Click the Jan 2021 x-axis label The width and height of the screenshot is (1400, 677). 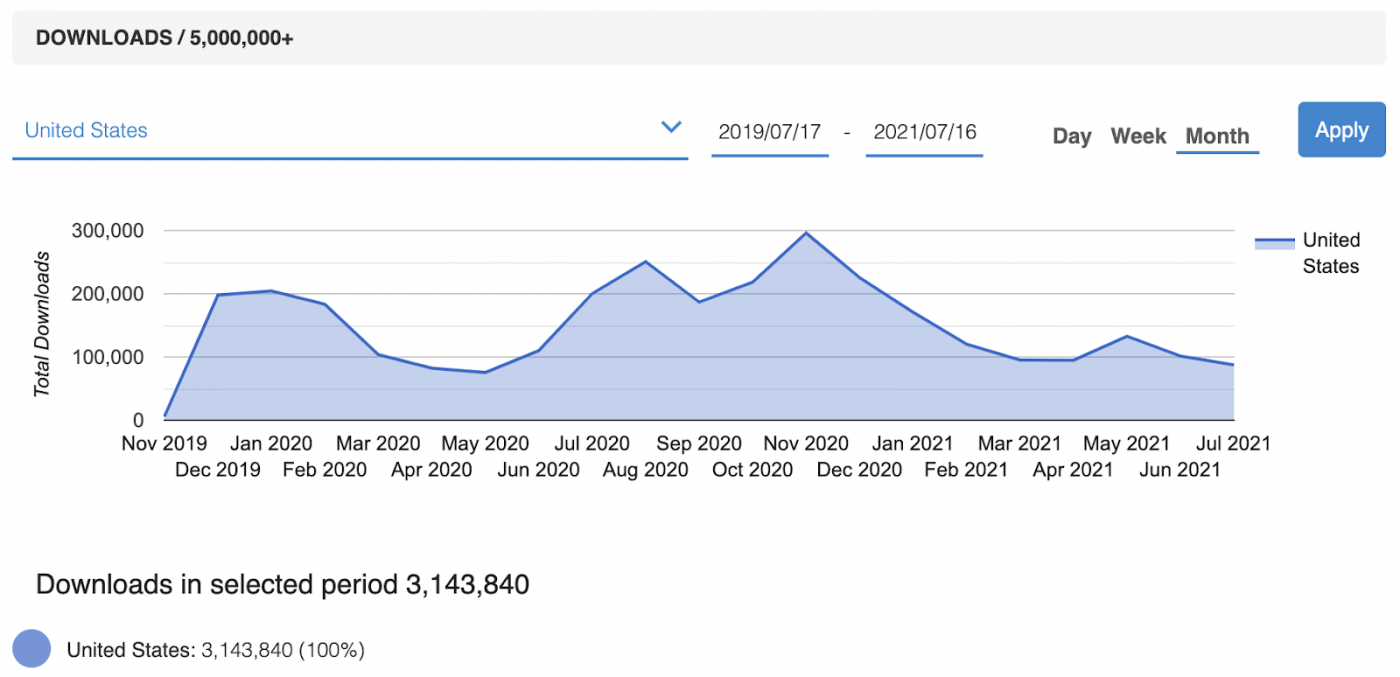pos(913,443)
